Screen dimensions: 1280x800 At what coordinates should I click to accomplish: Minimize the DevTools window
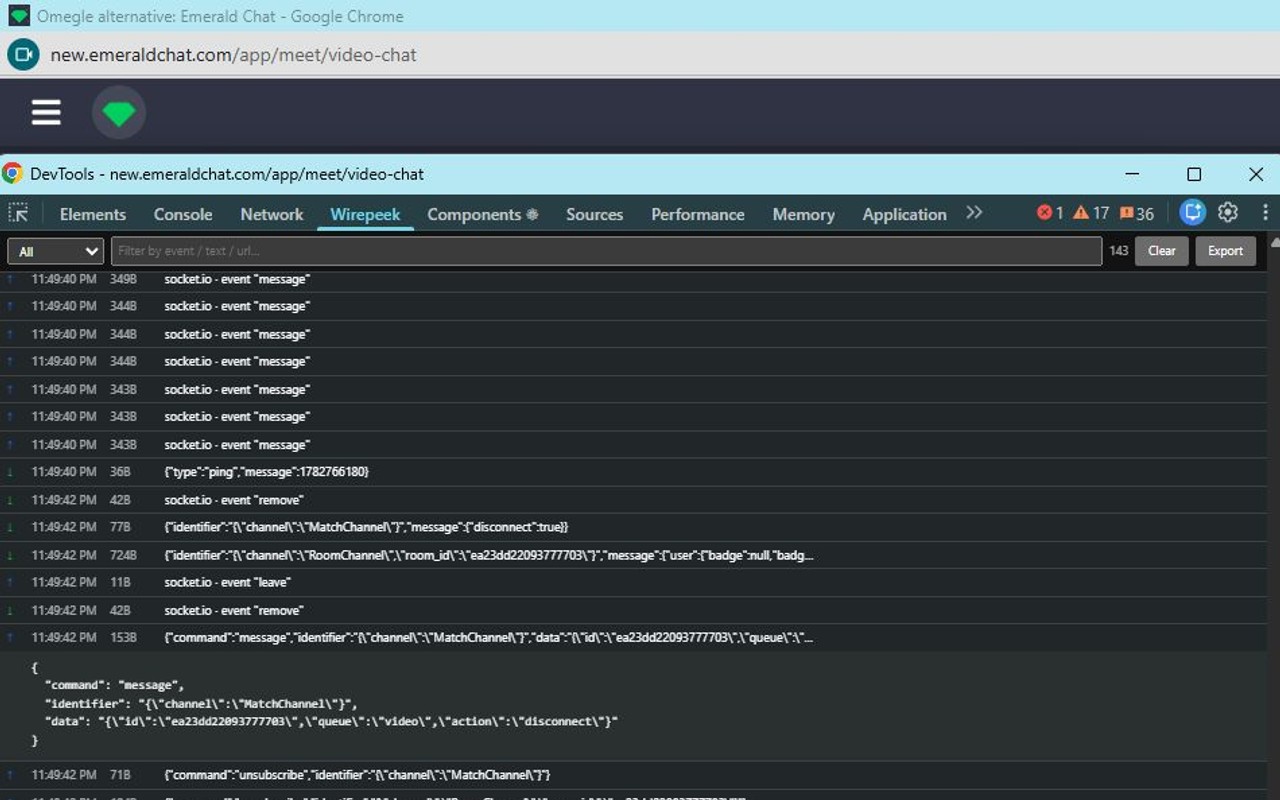coord(1132,174)
